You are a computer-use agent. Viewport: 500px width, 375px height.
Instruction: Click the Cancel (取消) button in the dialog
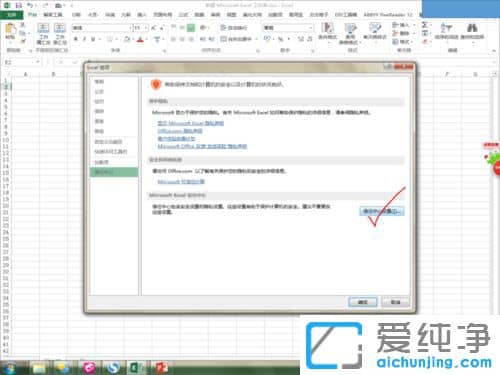click(x=395, y=302)
